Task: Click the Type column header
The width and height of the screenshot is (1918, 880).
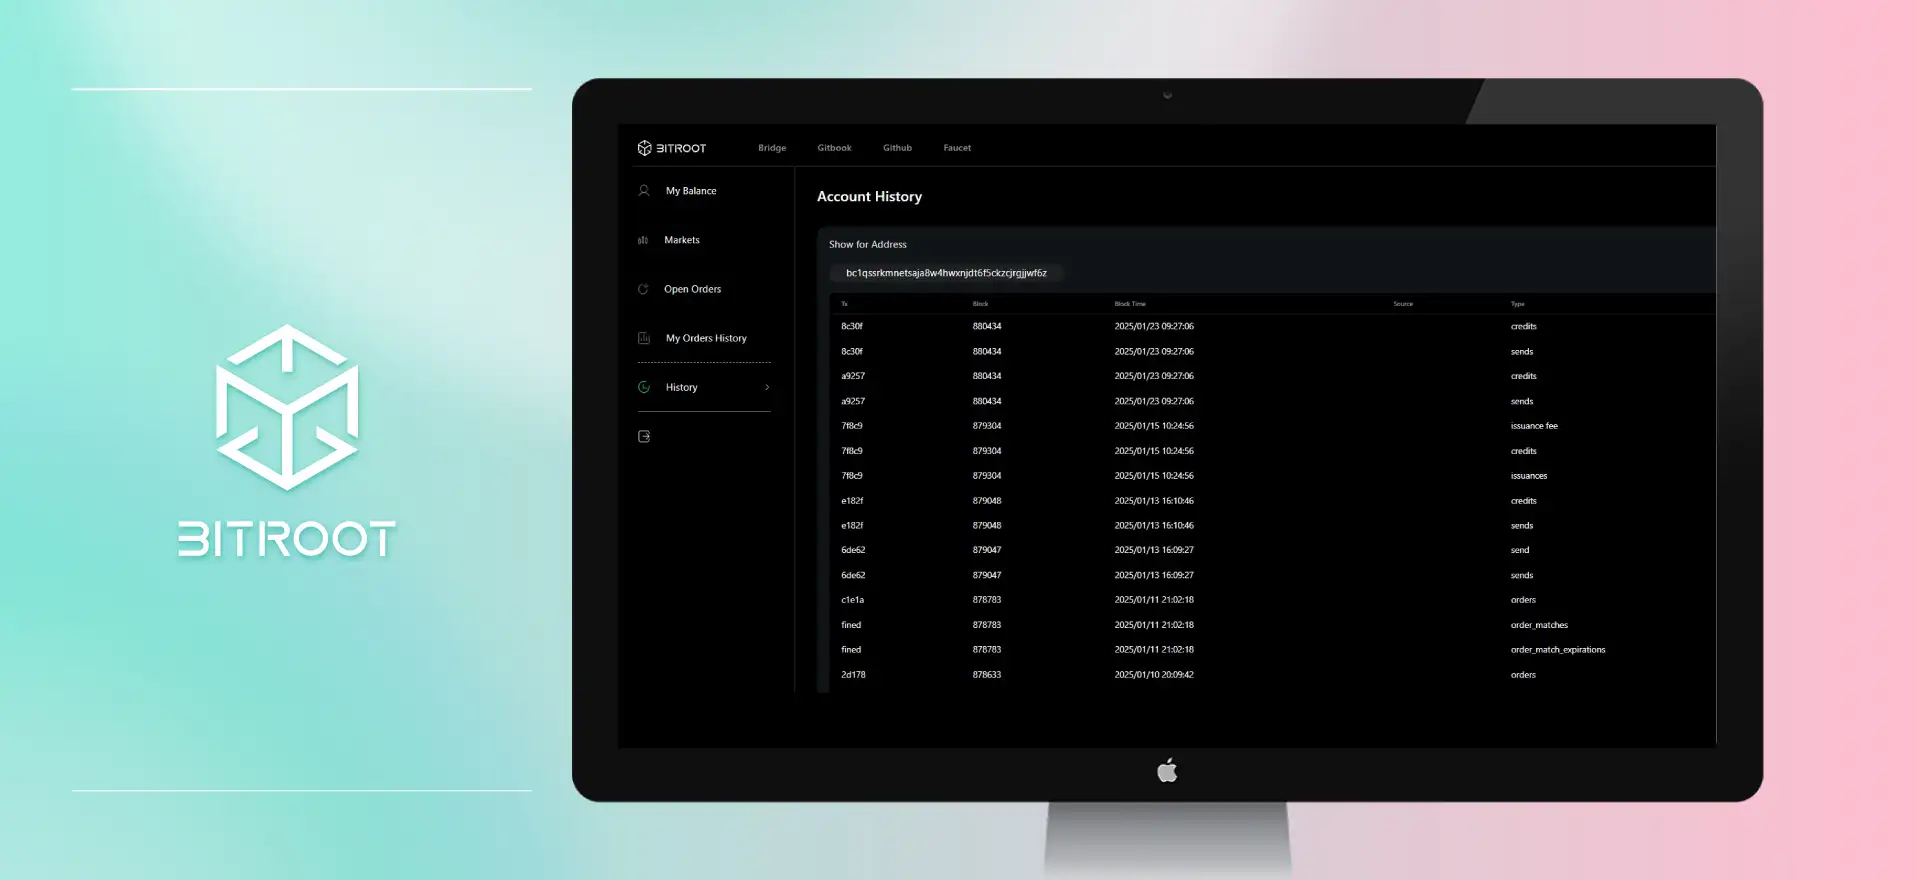Action: click(1517, 304)
